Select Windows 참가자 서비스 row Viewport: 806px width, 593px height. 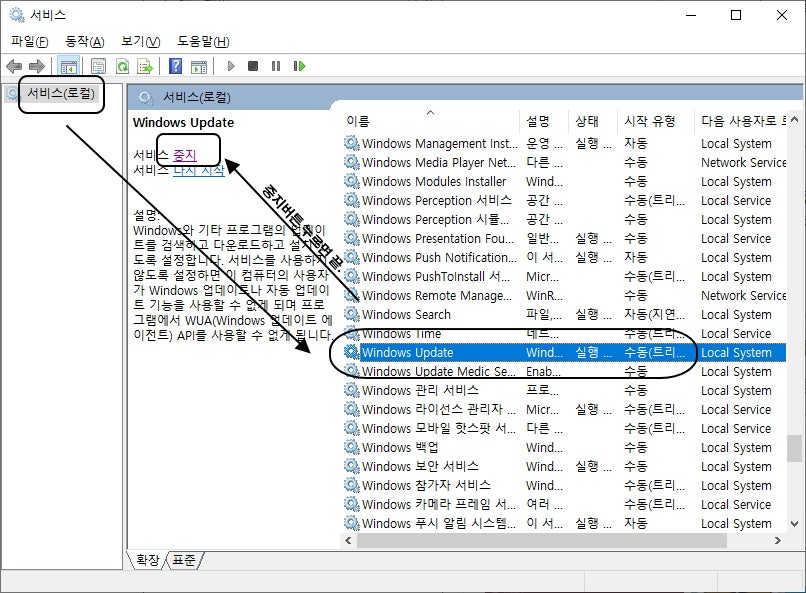coord(564,486)
